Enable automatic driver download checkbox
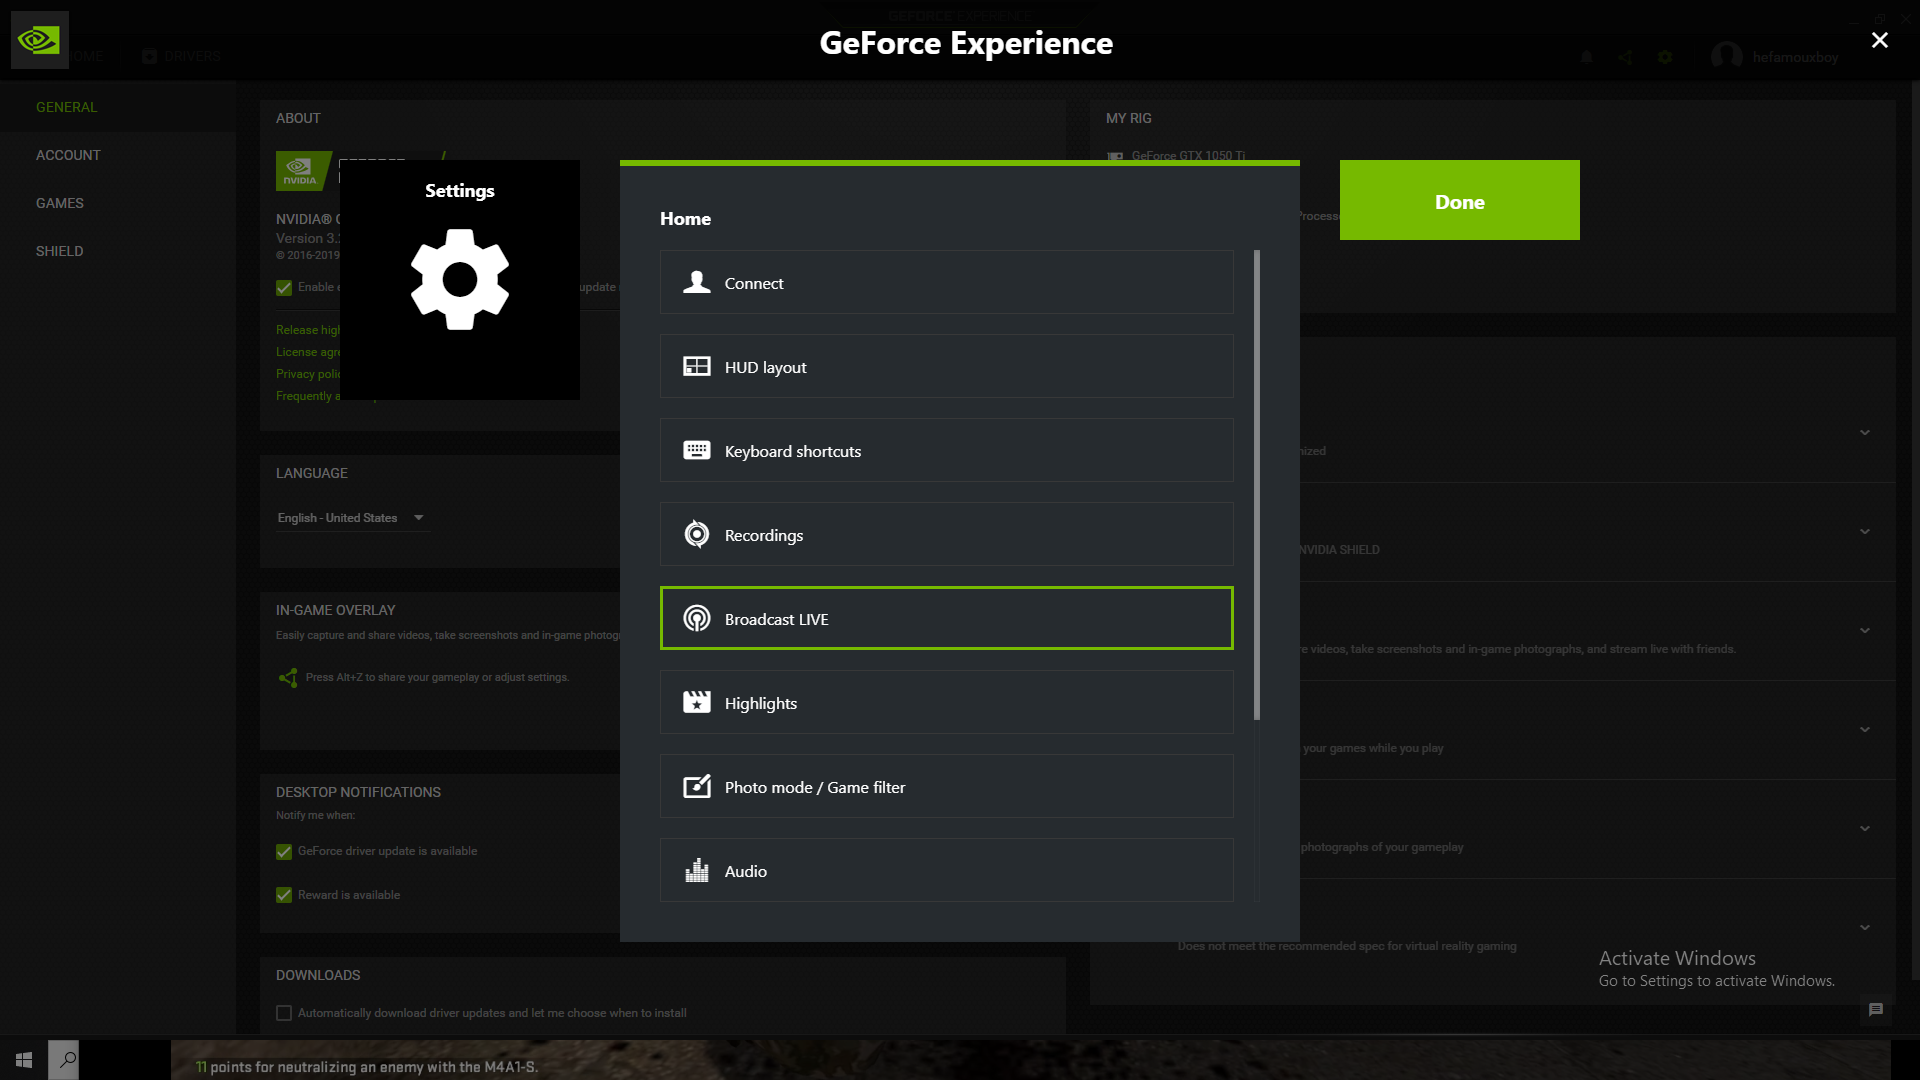The image size is (1920, 1080). tap(284, 1013)
